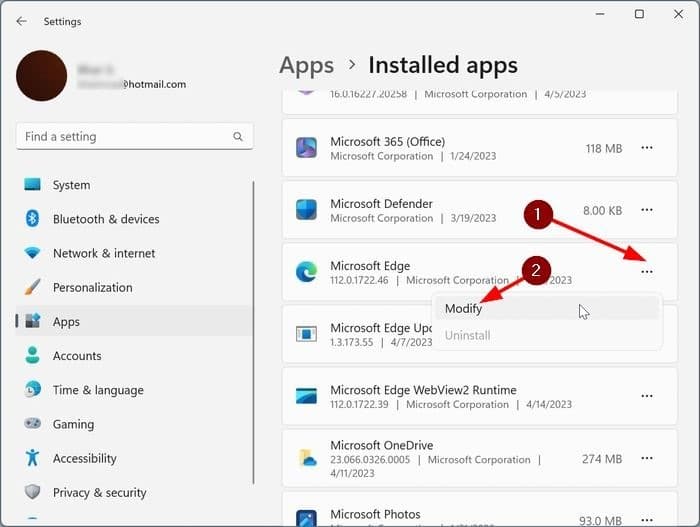Minimize the Settings window
The width and height of the screenshot is (700, 527).
click(x=600, y=14)
